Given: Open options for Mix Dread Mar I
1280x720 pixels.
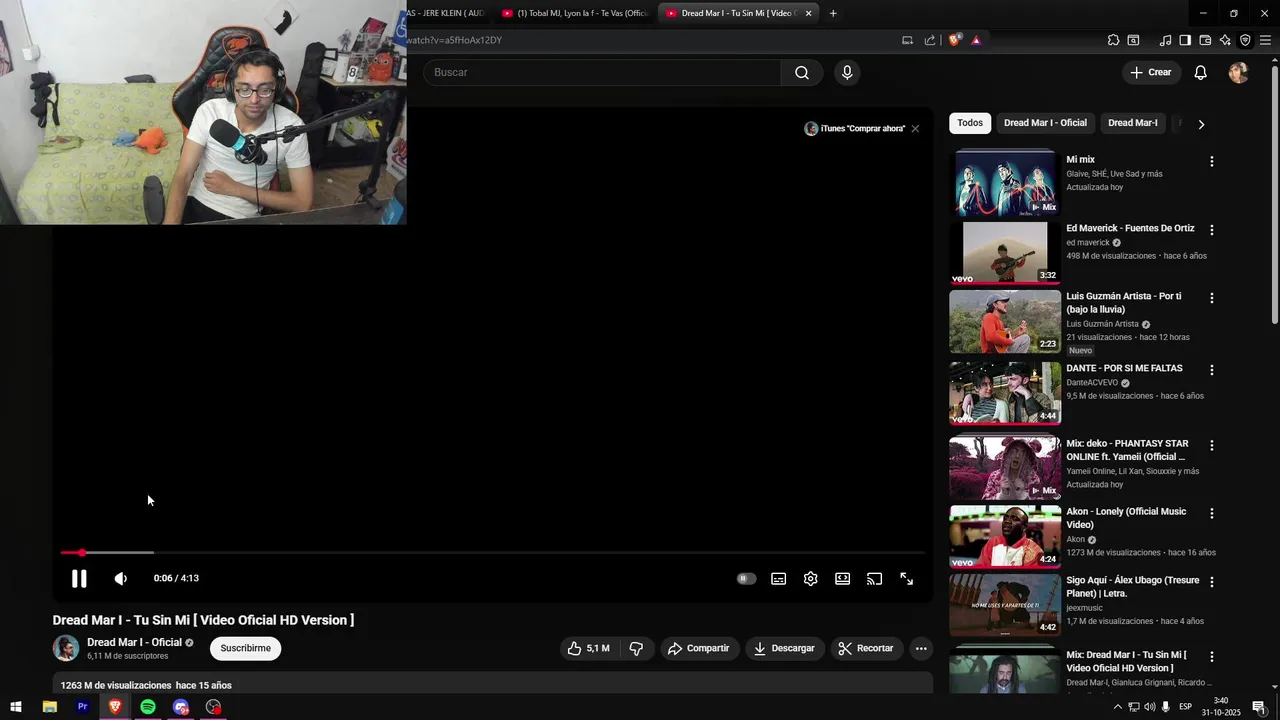Looking at the screenshot, I should 1211,657.
